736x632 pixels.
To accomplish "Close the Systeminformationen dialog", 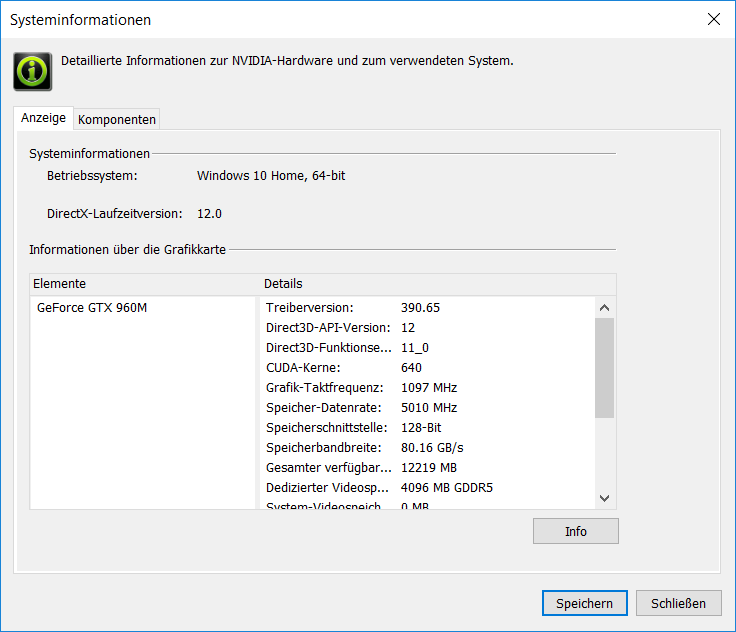I will click(x=713, y=19).
